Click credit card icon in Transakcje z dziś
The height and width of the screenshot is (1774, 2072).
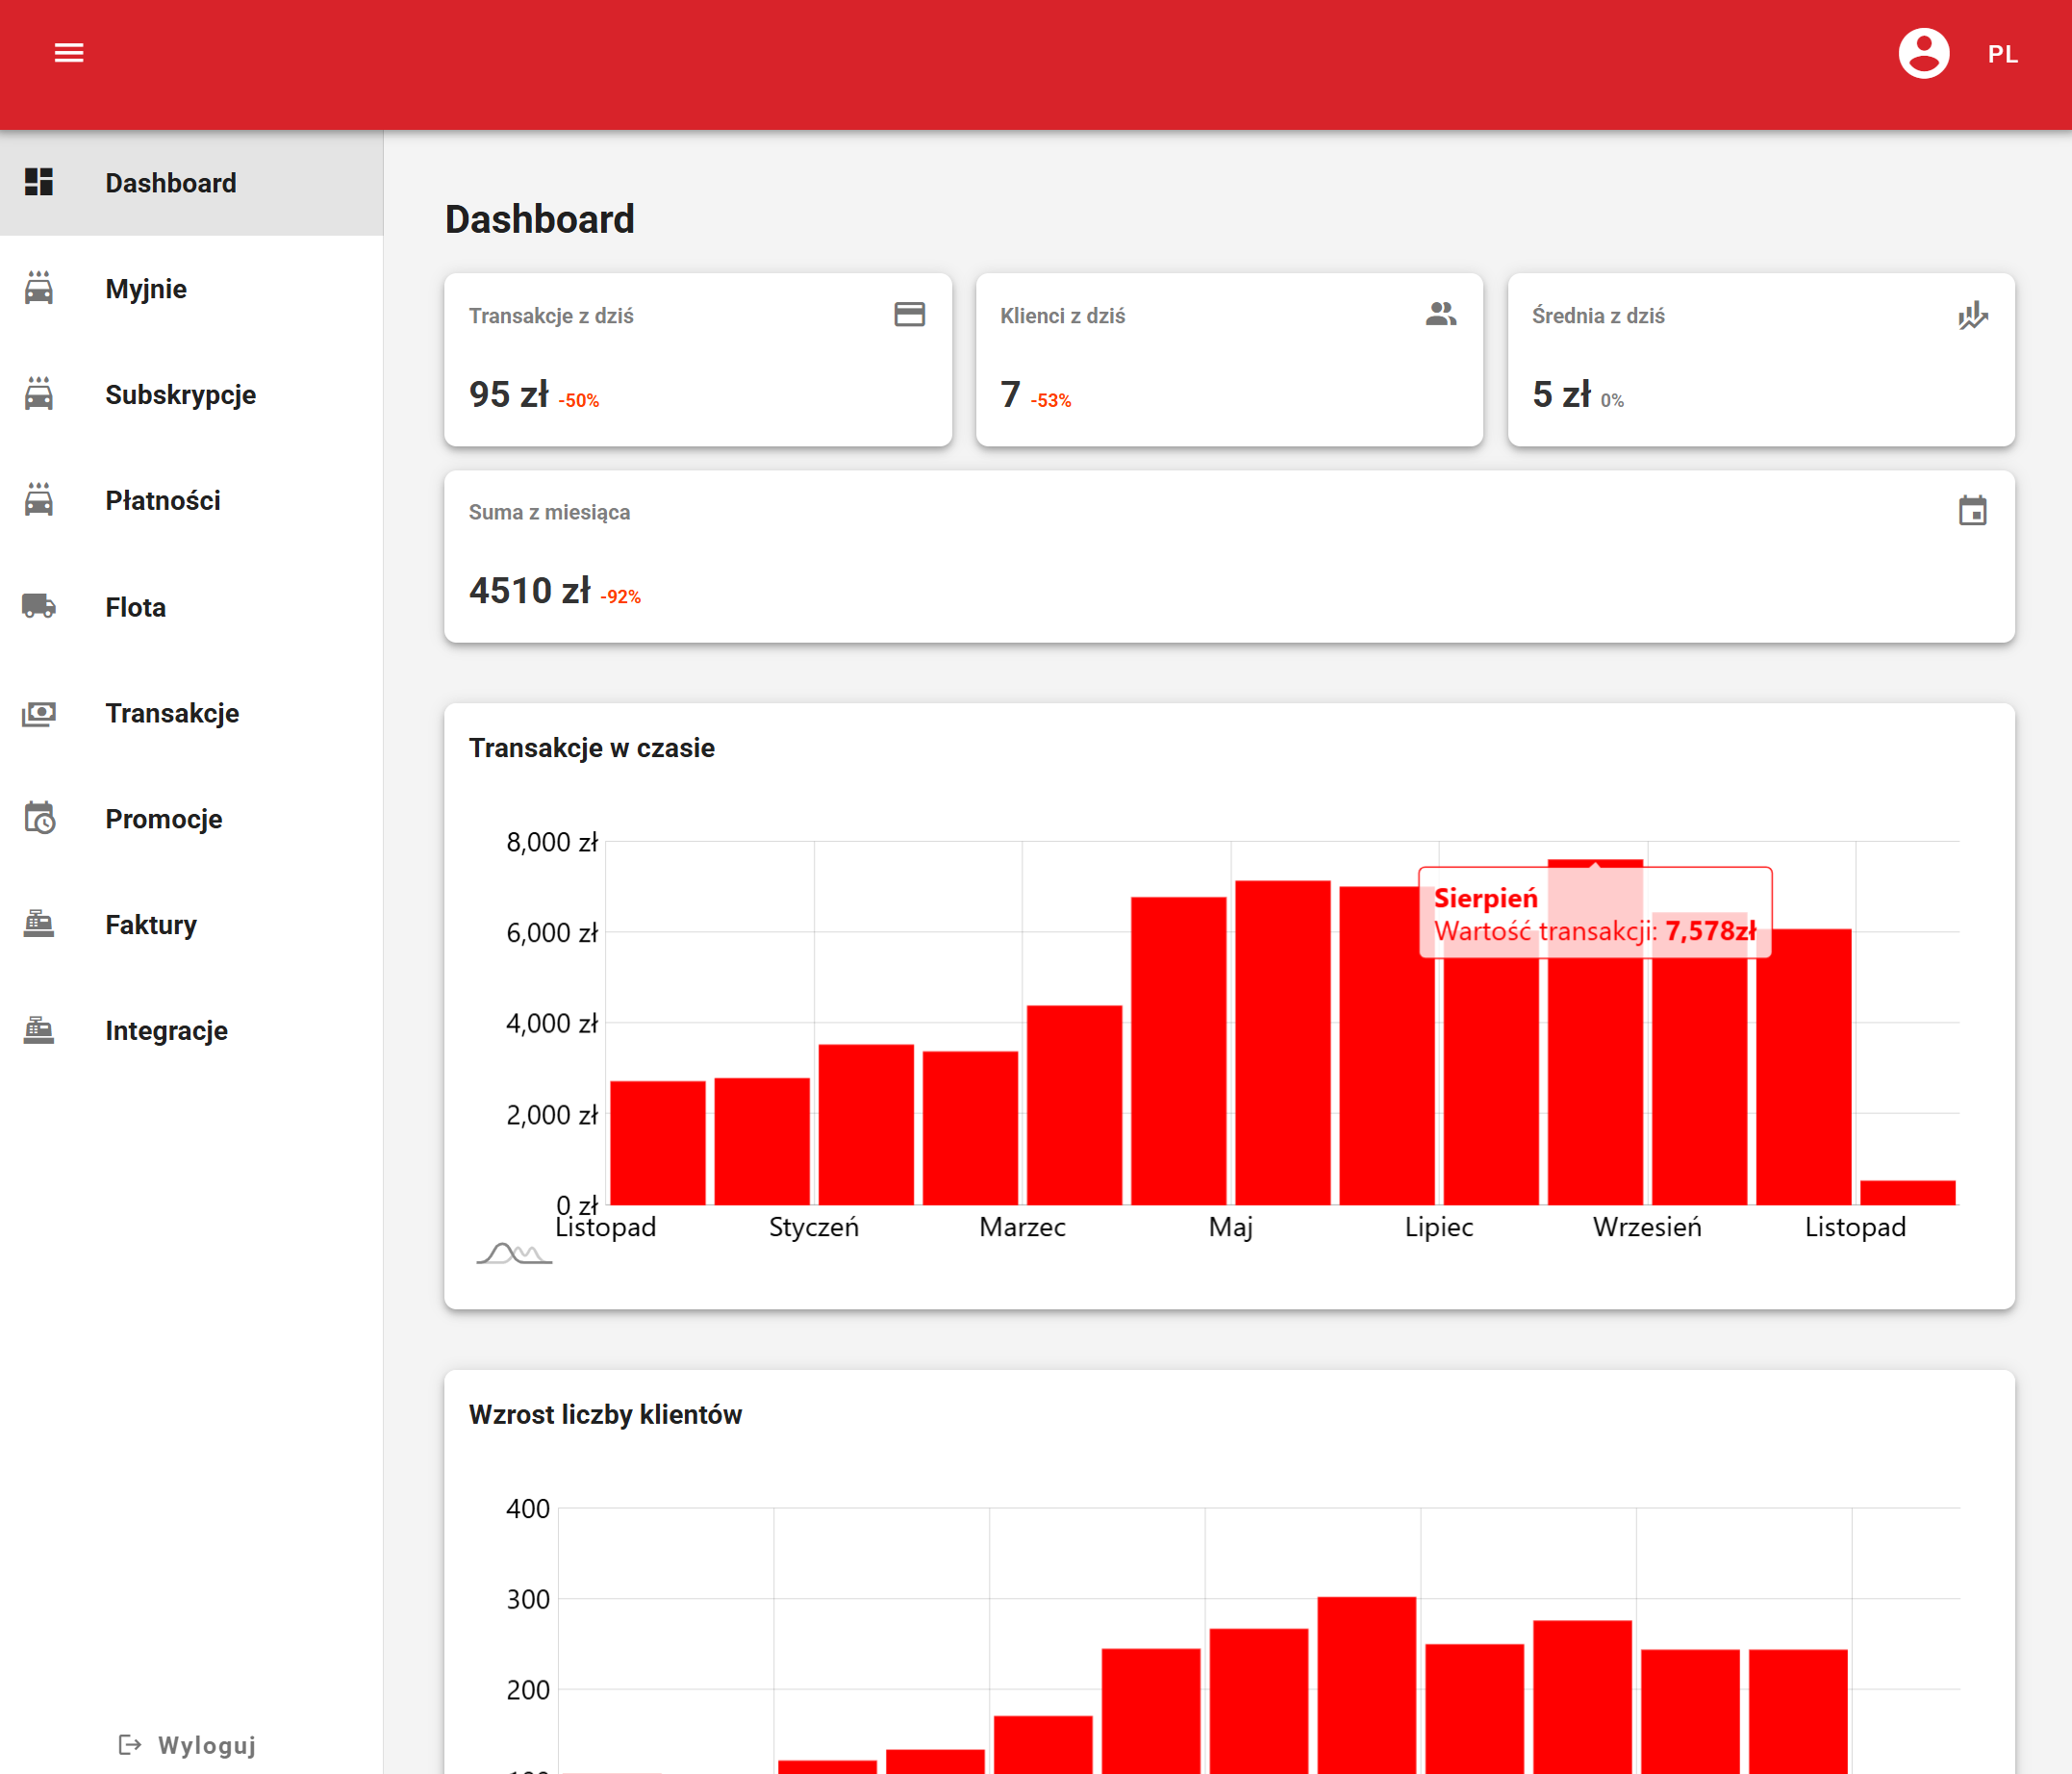click(909, 315)
